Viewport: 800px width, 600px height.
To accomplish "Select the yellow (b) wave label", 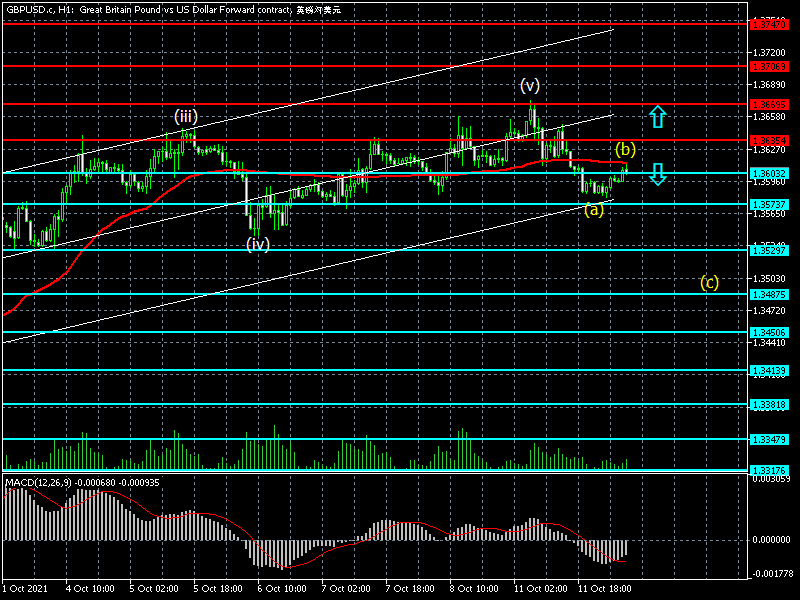I will (625, 149).
